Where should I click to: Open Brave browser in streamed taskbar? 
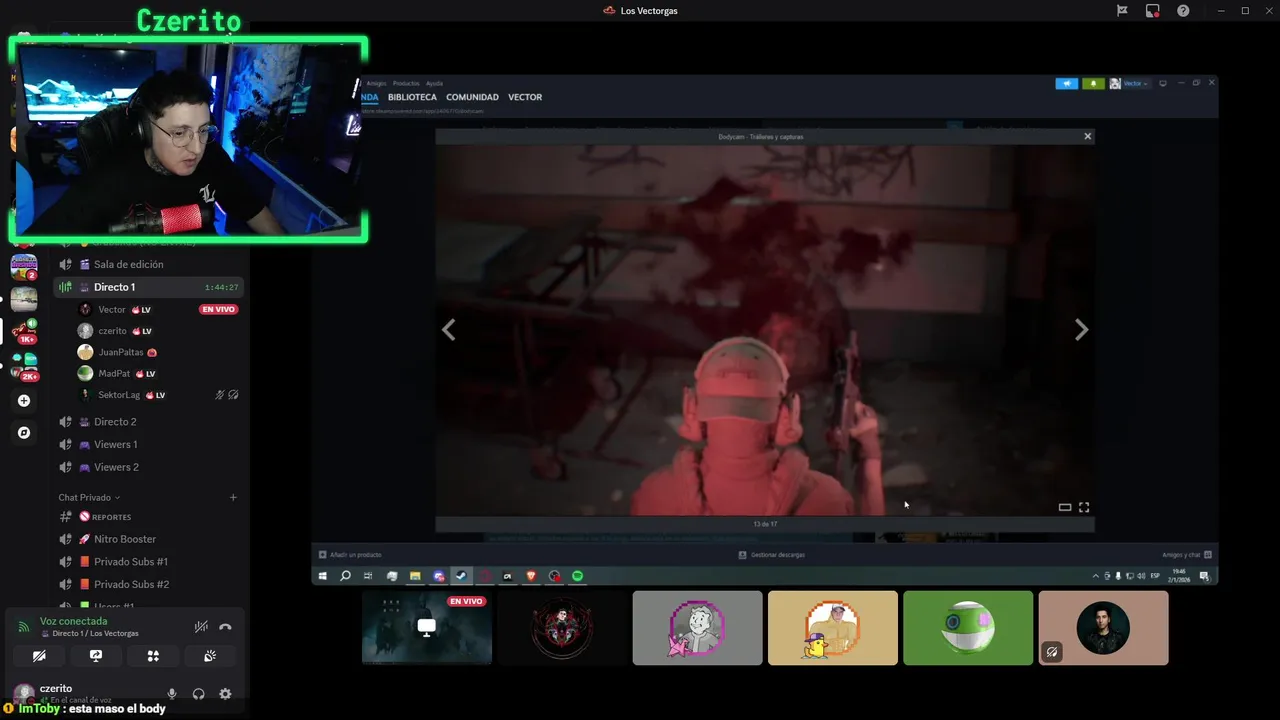click(x=531, y=576)
